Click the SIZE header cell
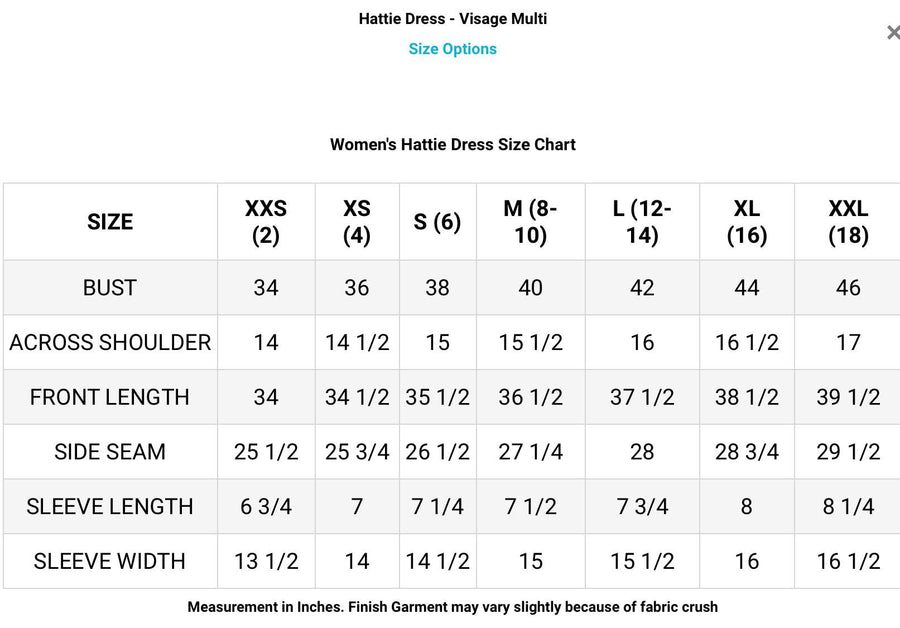This screenshot has height=628, width=900. (110, 222)
